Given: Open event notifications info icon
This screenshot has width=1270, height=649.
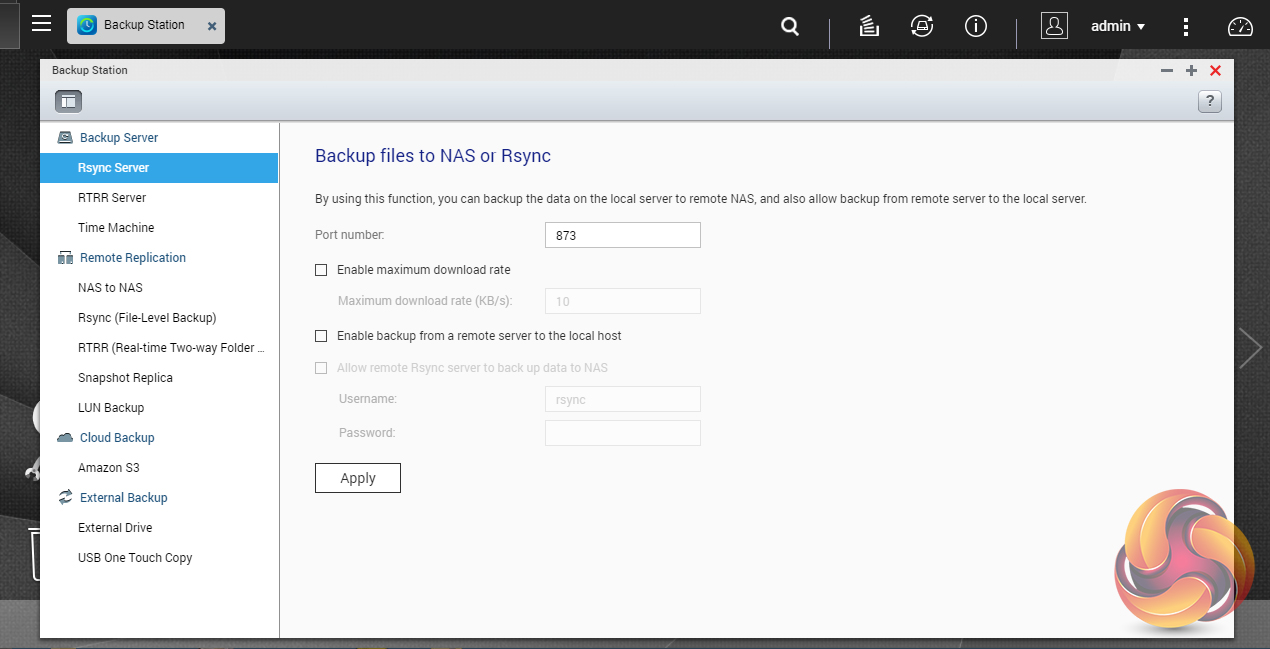Looking at the screenshot, I should click(x=976, y=27).
